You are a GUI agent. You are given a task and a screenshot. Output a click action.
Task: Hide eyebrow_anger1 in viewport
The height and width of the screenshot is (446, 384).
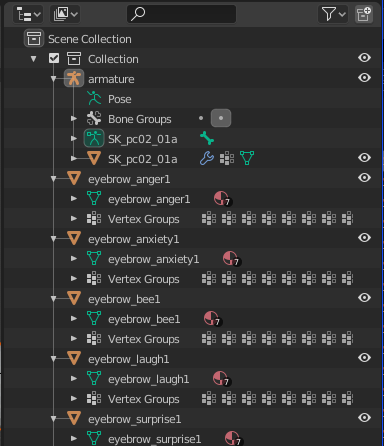(364, 178)
